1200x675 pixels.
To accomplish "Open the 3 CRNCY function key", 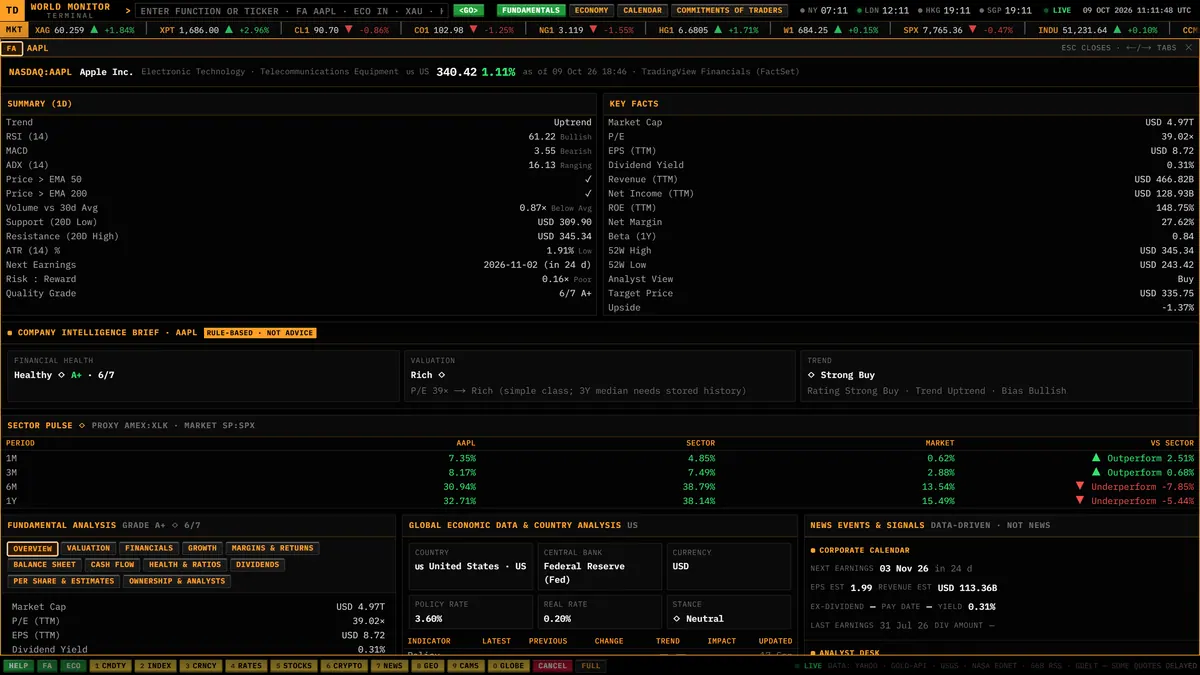I will [200, 666].
